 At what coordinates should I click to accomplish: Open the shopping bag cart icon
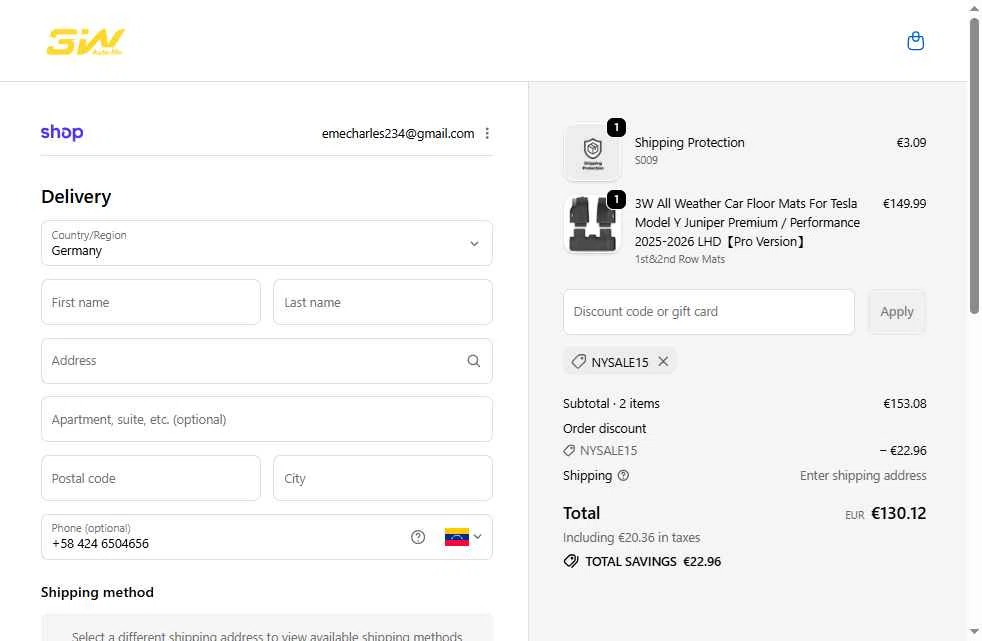pyautogui.click(x=915, y=41)
